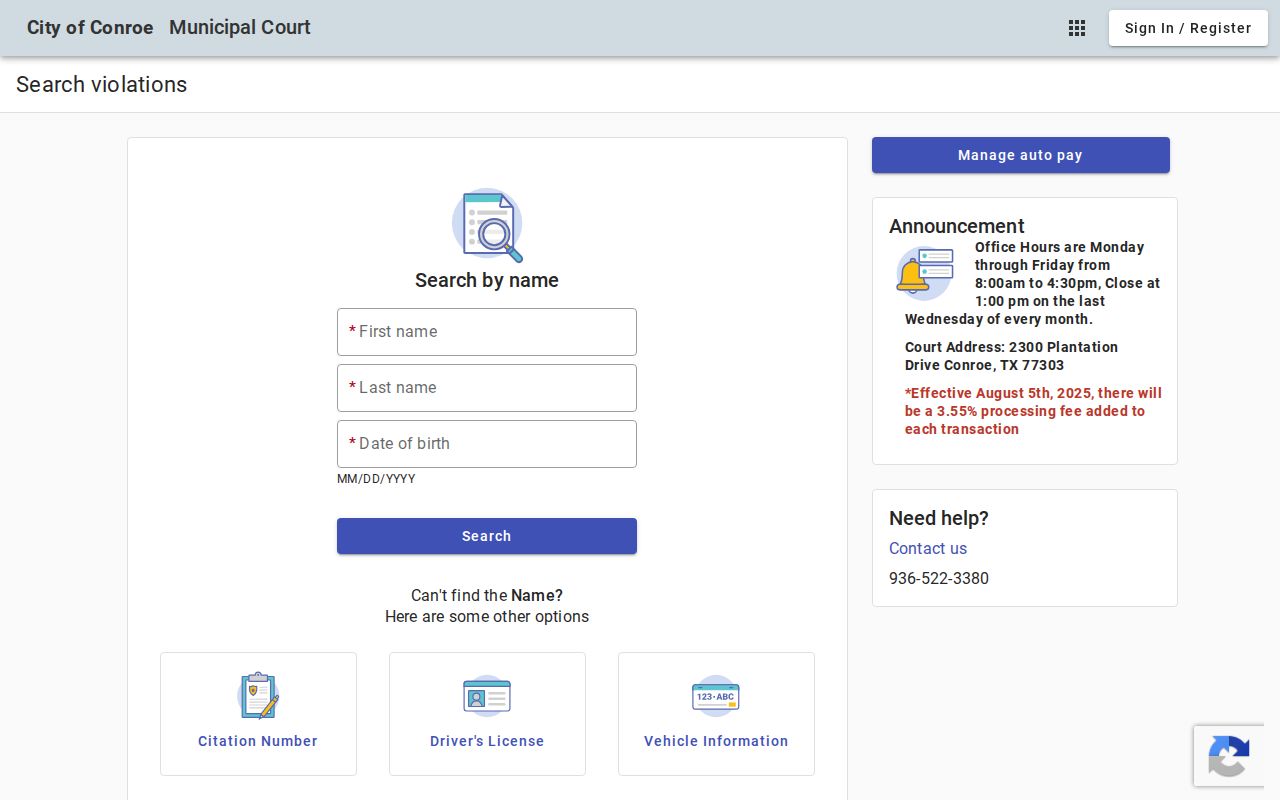Screen dimensions: 1280x800
Task: Select the Vehicle Information option label
Action: [716, 741]
